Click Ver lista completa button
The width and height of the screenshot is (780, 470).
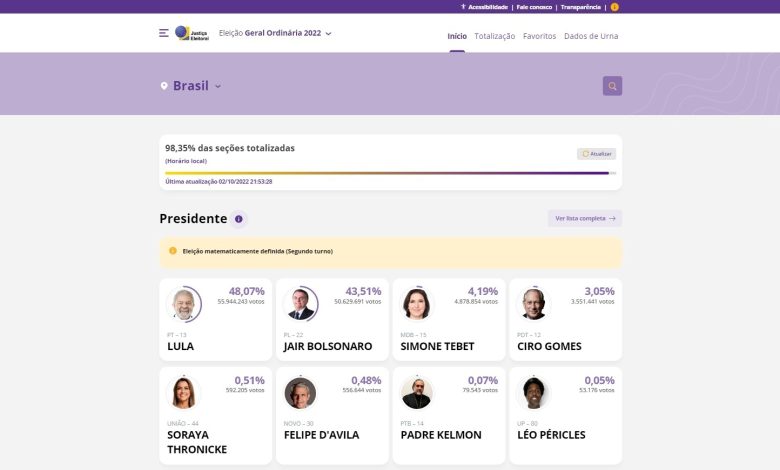point(584,218)
